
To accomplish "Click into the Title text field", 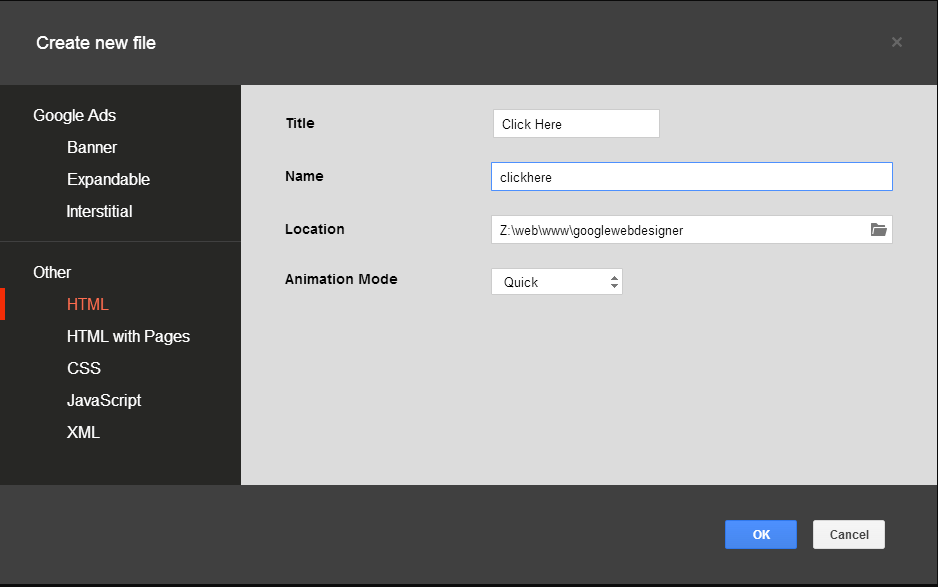I will [576, 124].
